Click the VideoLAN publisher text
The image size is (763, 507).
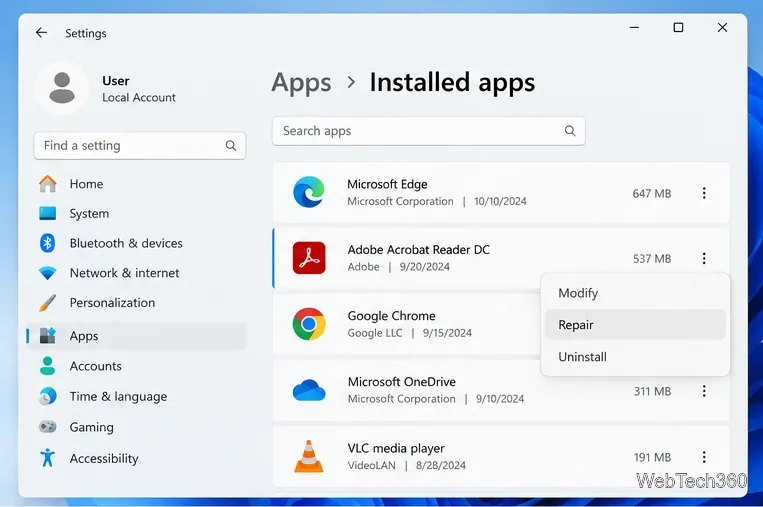tap(371, 465)
